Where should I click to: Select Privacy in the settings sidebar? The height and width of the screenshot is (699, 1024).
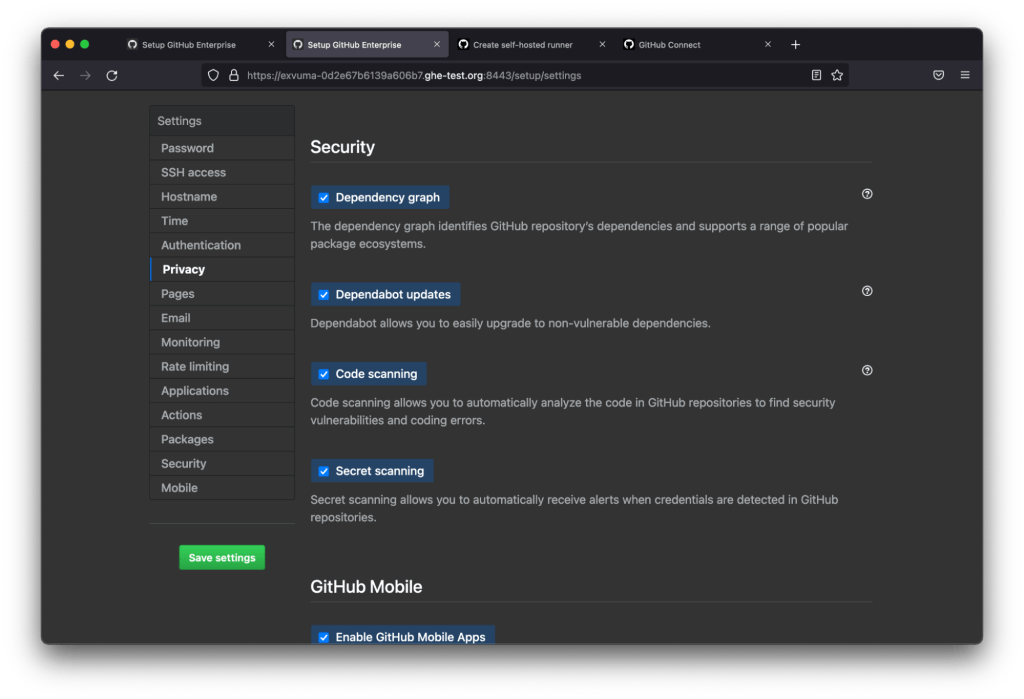(222, 269)
